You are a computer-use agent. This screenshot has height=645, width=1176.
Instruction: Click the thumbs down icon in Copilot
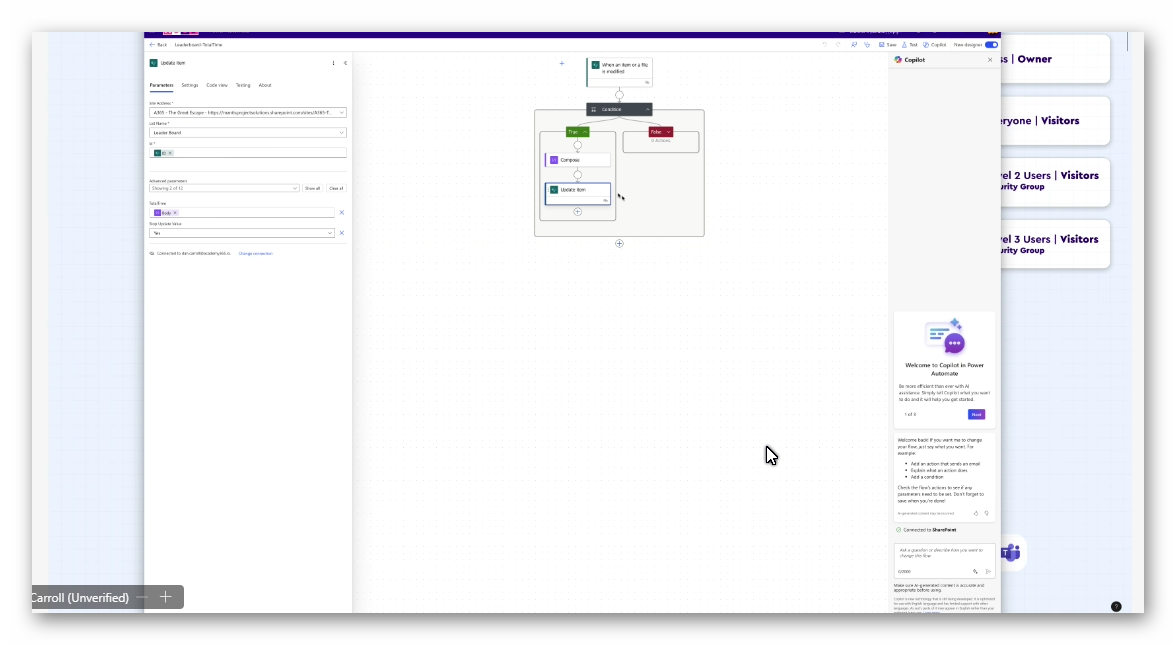[986, 514]
